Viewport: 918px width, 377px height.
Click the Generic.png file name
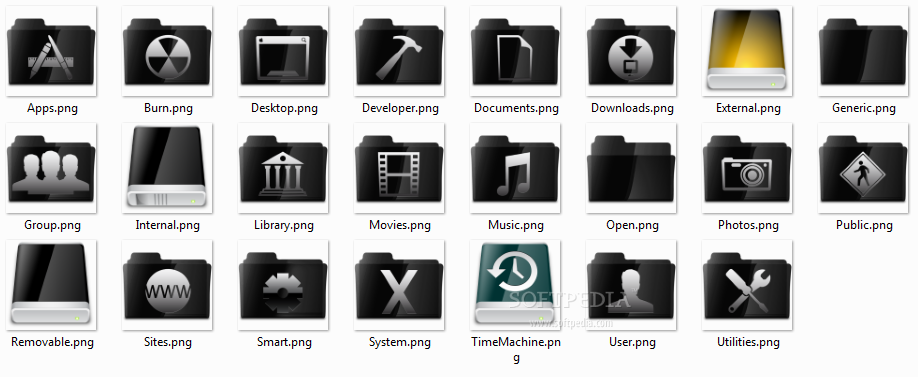(864, 108)
